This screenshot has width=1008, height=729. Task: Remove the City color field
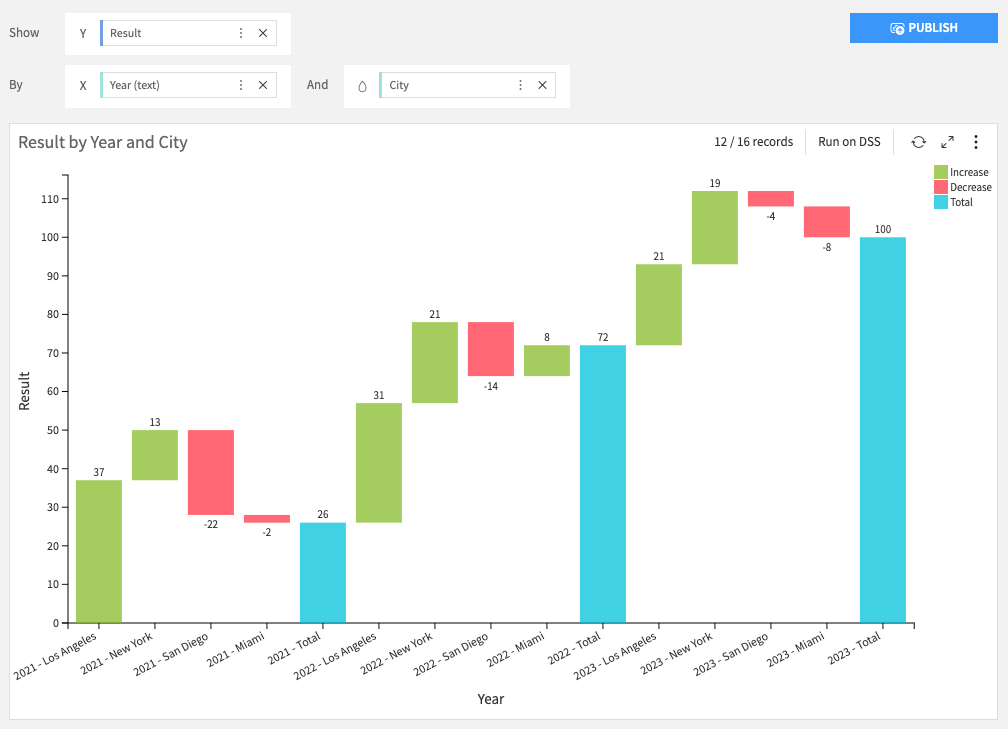[x=542, y=85]
